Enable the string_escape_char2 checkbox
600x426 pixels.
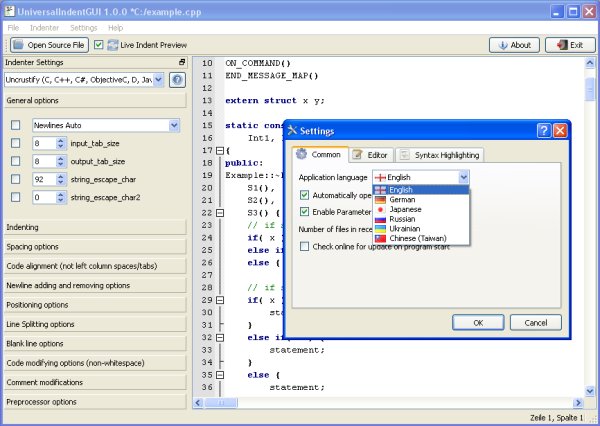[x=16, y=197]
